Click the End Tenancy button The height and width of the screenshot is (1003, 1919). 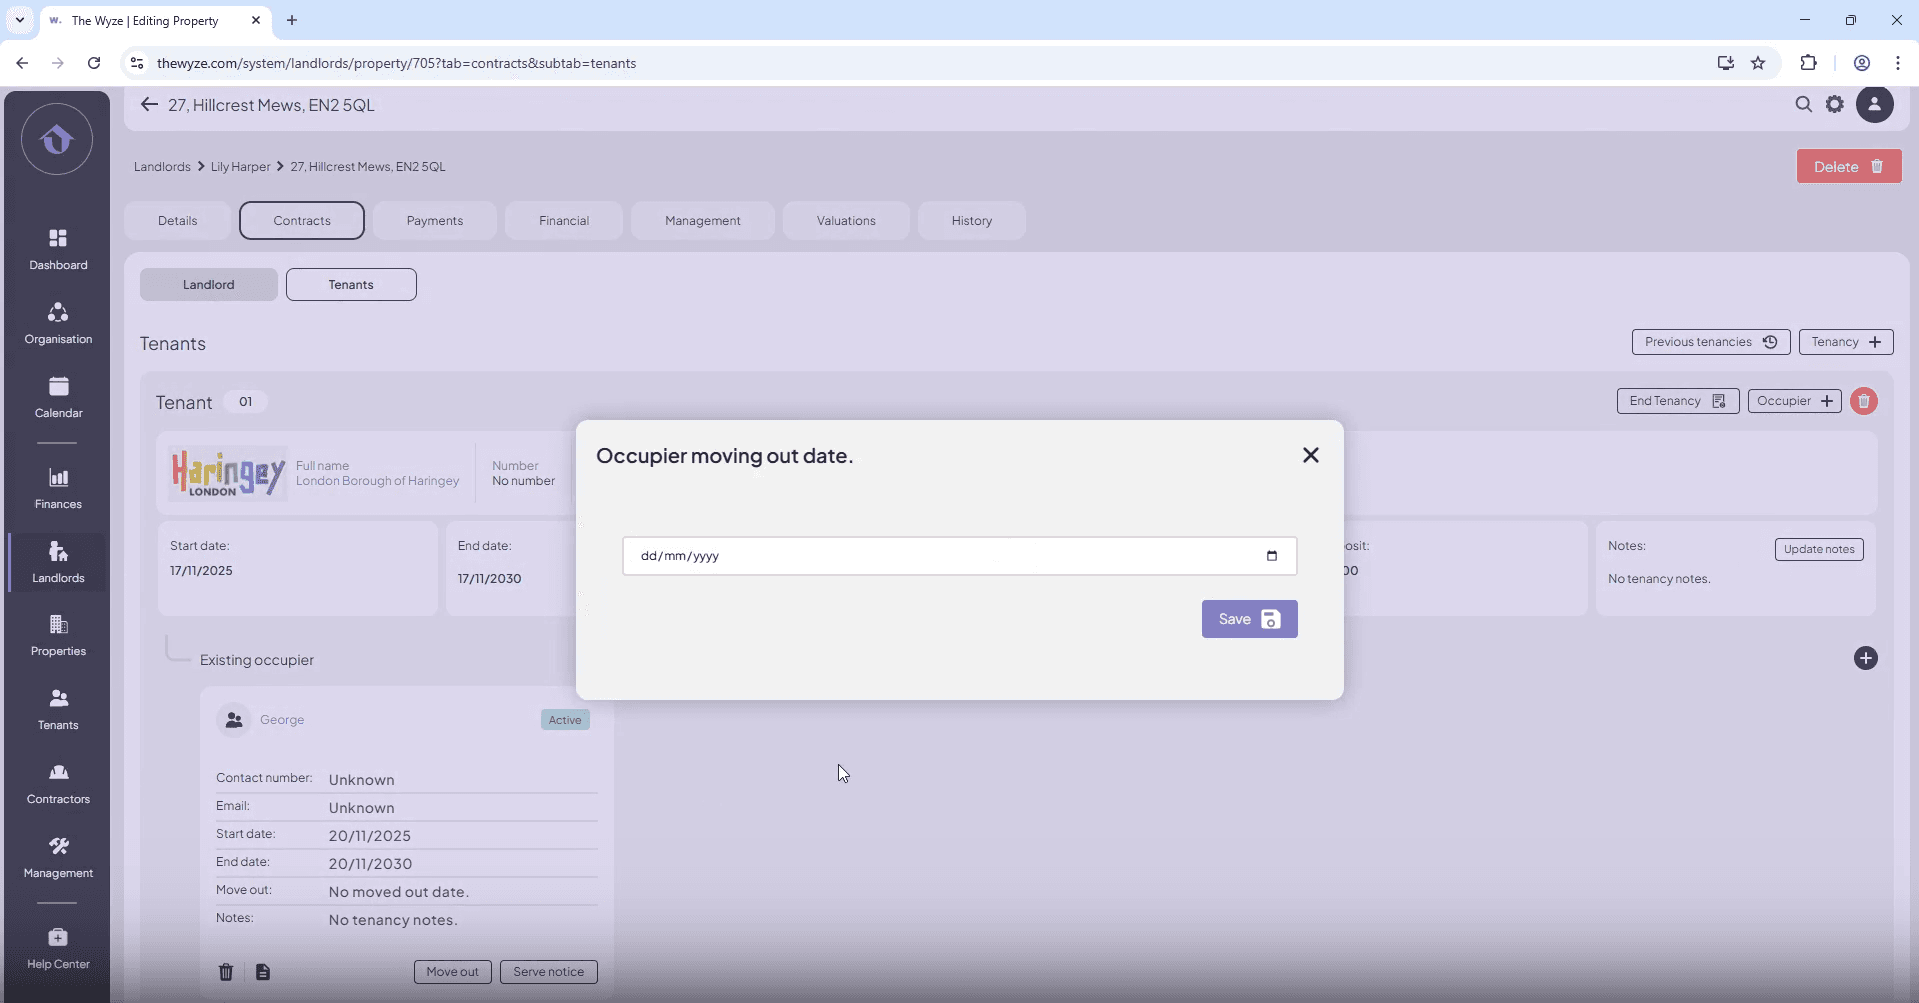pyautogui.click(x=1677, y=401)
